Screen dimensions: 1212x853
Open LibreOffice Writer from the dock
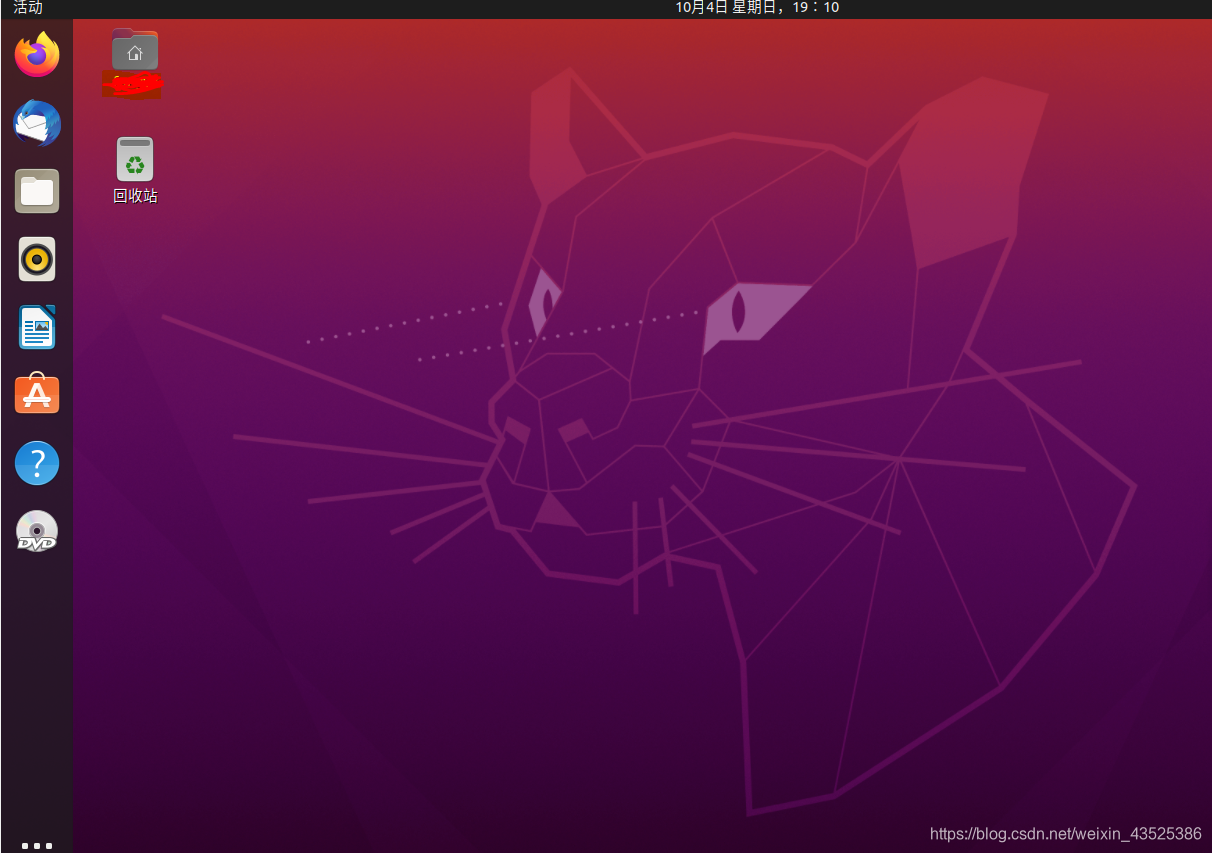(x=37, y=327)
